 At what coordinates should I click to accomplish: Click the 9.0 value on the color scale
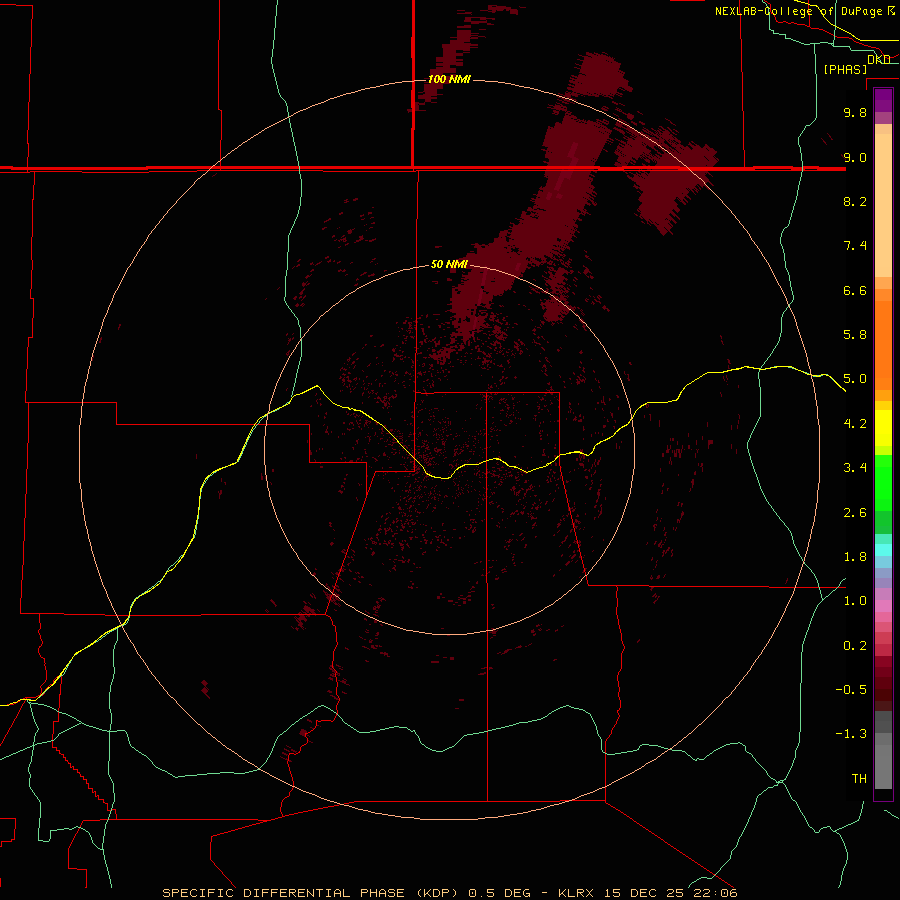[855, 157]
